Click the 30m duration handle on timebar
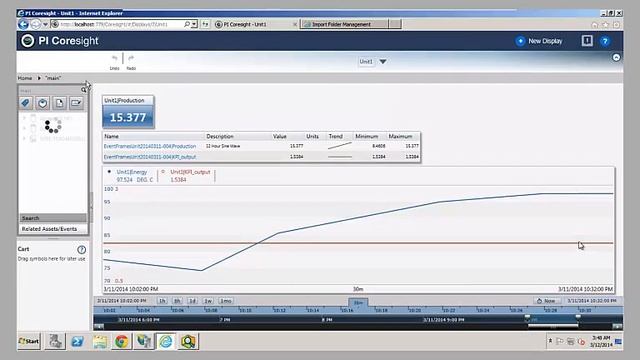640x360 pixels. tap(358, 302)
